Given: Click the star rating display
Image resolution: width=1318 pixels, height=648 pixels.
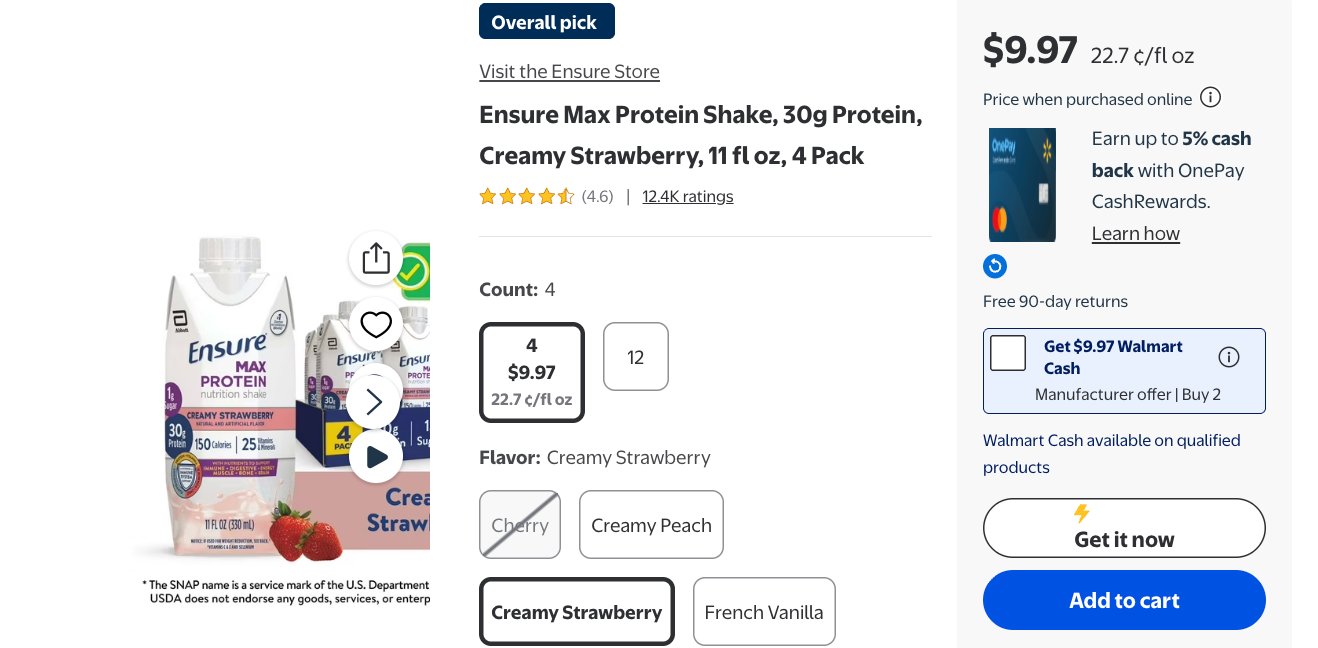Looking at the screenshot, I should pyautogui.click(x=527, y=196).
